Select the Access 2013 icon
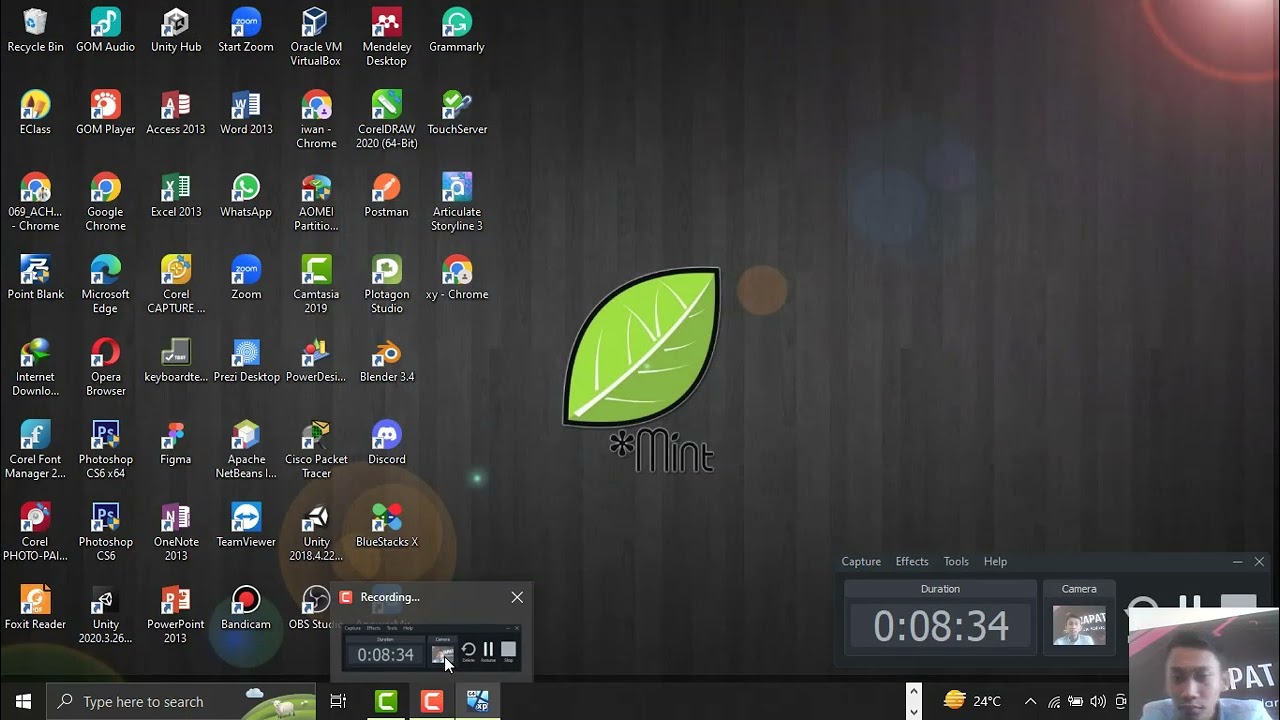Image resolution: width=1280 pixels, height=720 pixels. [x=176, y=113]
